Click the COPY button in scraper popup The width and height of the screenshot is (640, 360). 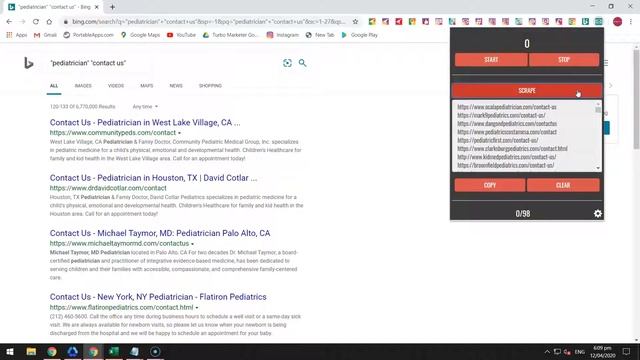pyautogui.click(x=490, y=185)
